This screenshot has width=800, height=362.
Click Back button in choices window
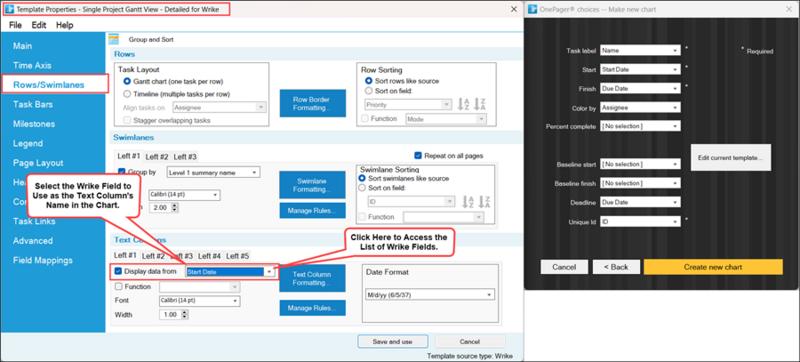pyautogui.click(x=616, y=267)
